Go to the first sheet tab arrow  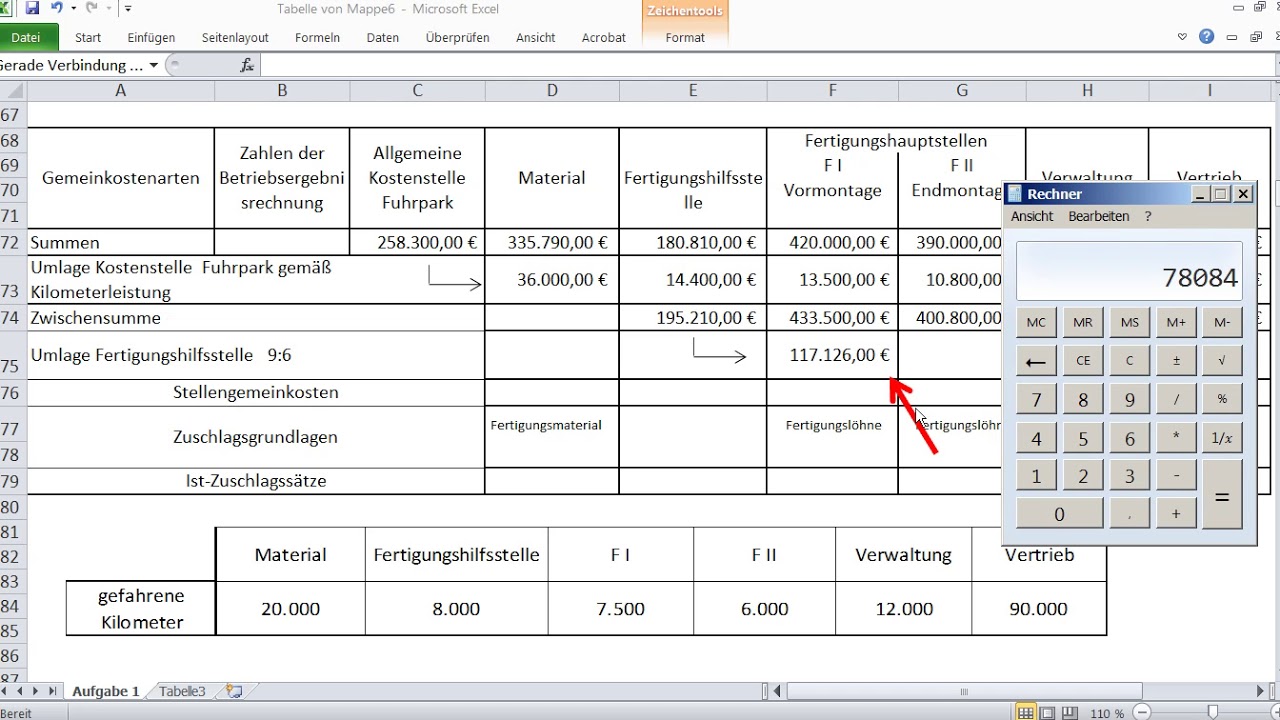6,691
